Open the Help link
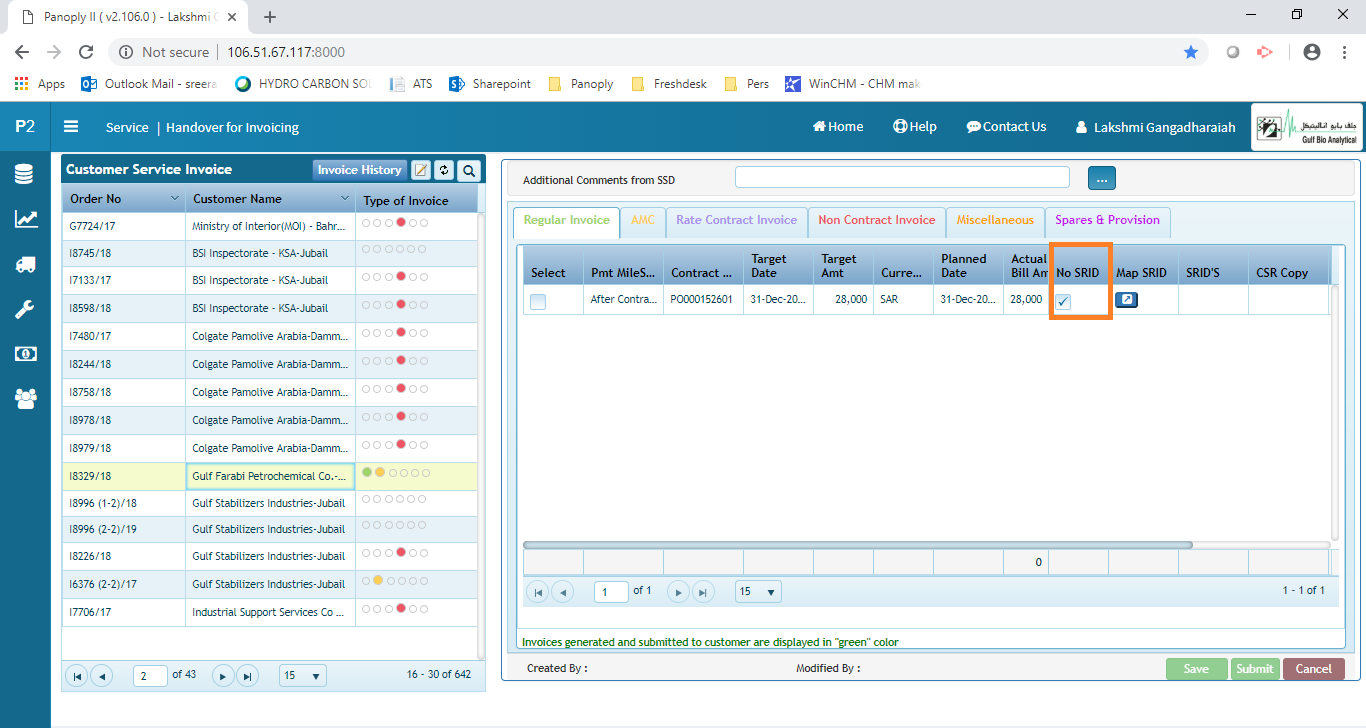1366x728 pixels. 915,127
